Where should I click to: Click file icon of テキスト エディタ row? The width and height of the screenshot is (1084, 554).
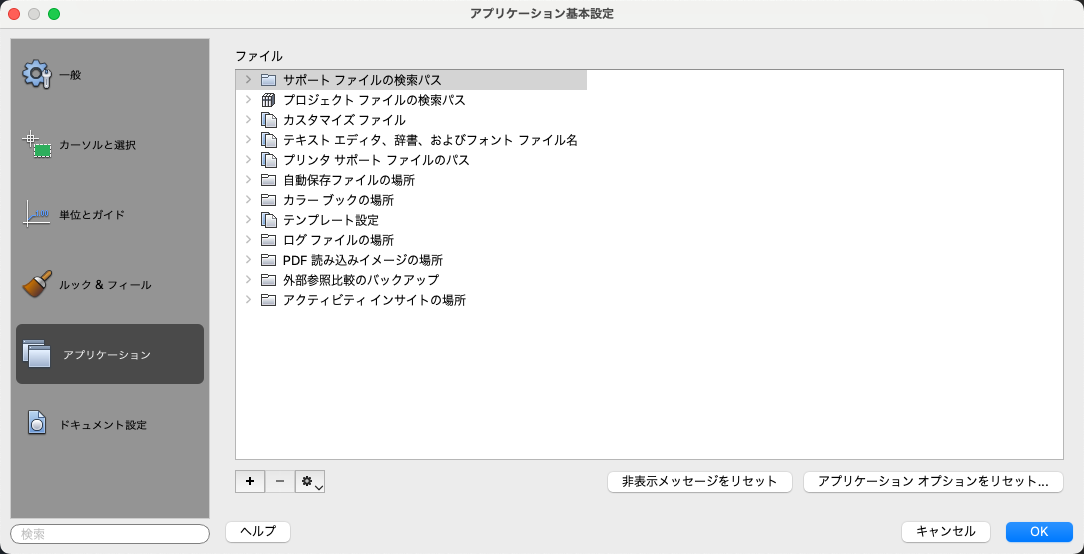268,140
